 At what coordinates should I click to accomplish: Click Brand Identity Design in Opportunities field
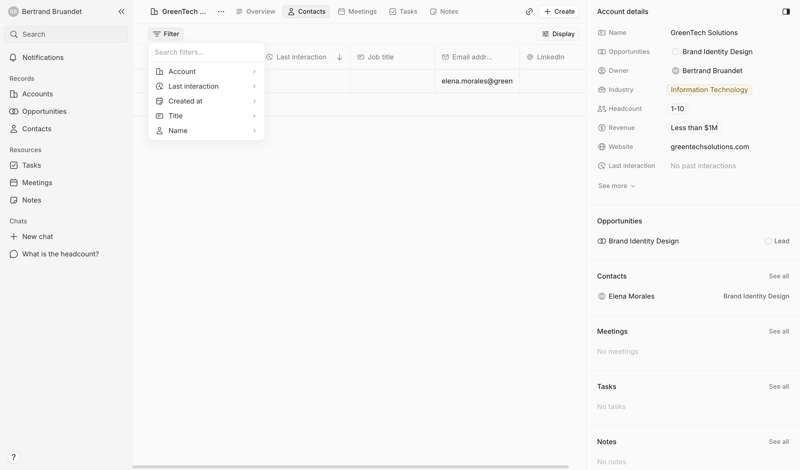tap(712, 52)
